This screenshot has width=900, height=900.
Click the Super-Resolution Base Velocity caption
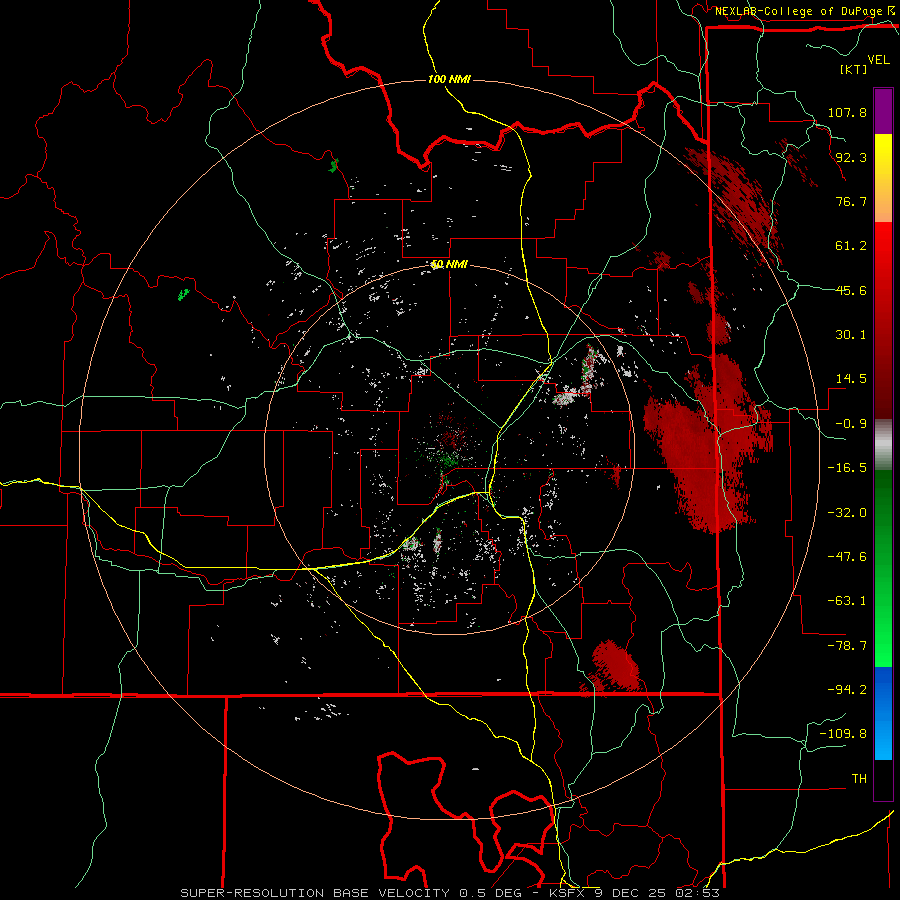pos(450,893)
